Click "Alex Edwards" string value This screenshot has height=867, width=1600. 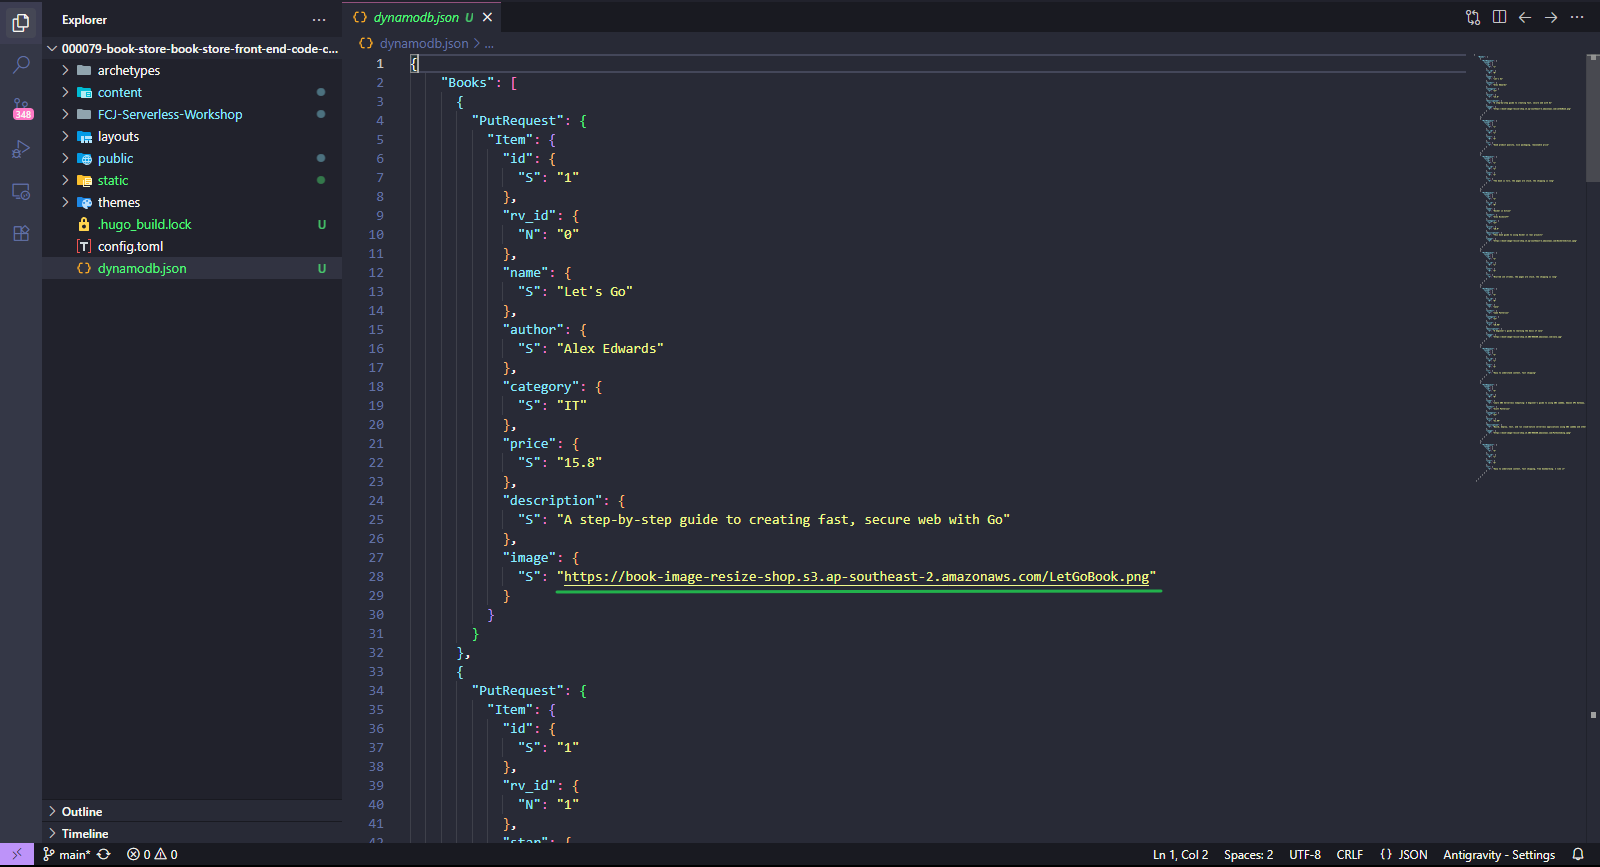click(x=610, y=349)
